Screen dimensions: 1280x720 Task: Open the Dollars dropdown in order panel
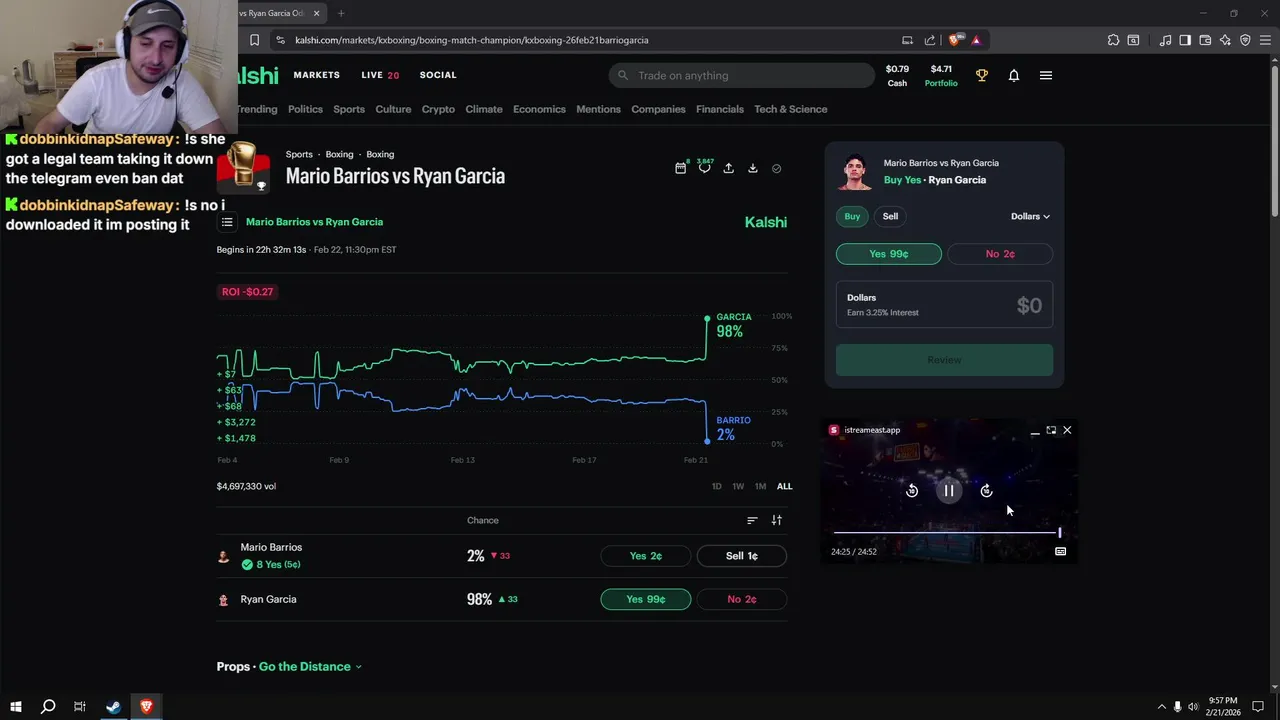click(x=1030, y=216)
